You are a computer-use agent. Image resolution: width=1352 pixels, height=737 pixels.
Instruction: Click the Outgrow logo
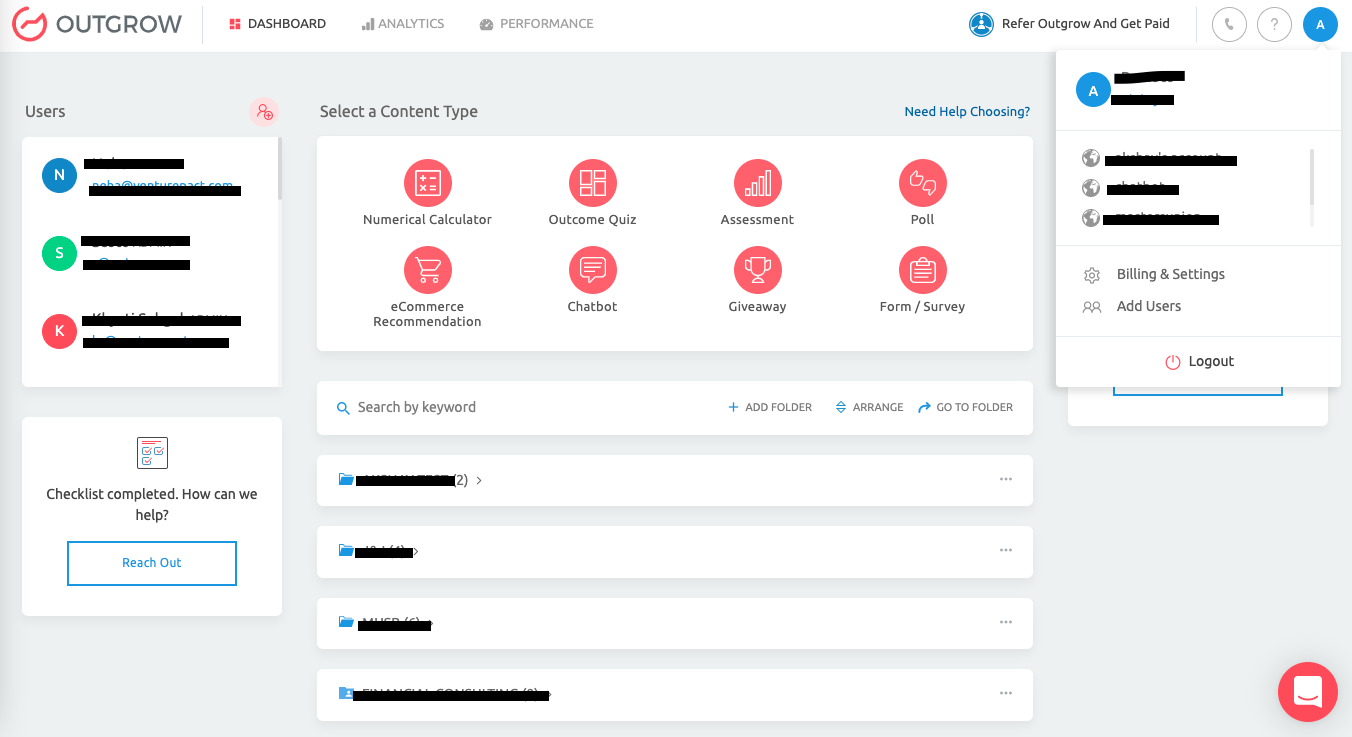97,24
